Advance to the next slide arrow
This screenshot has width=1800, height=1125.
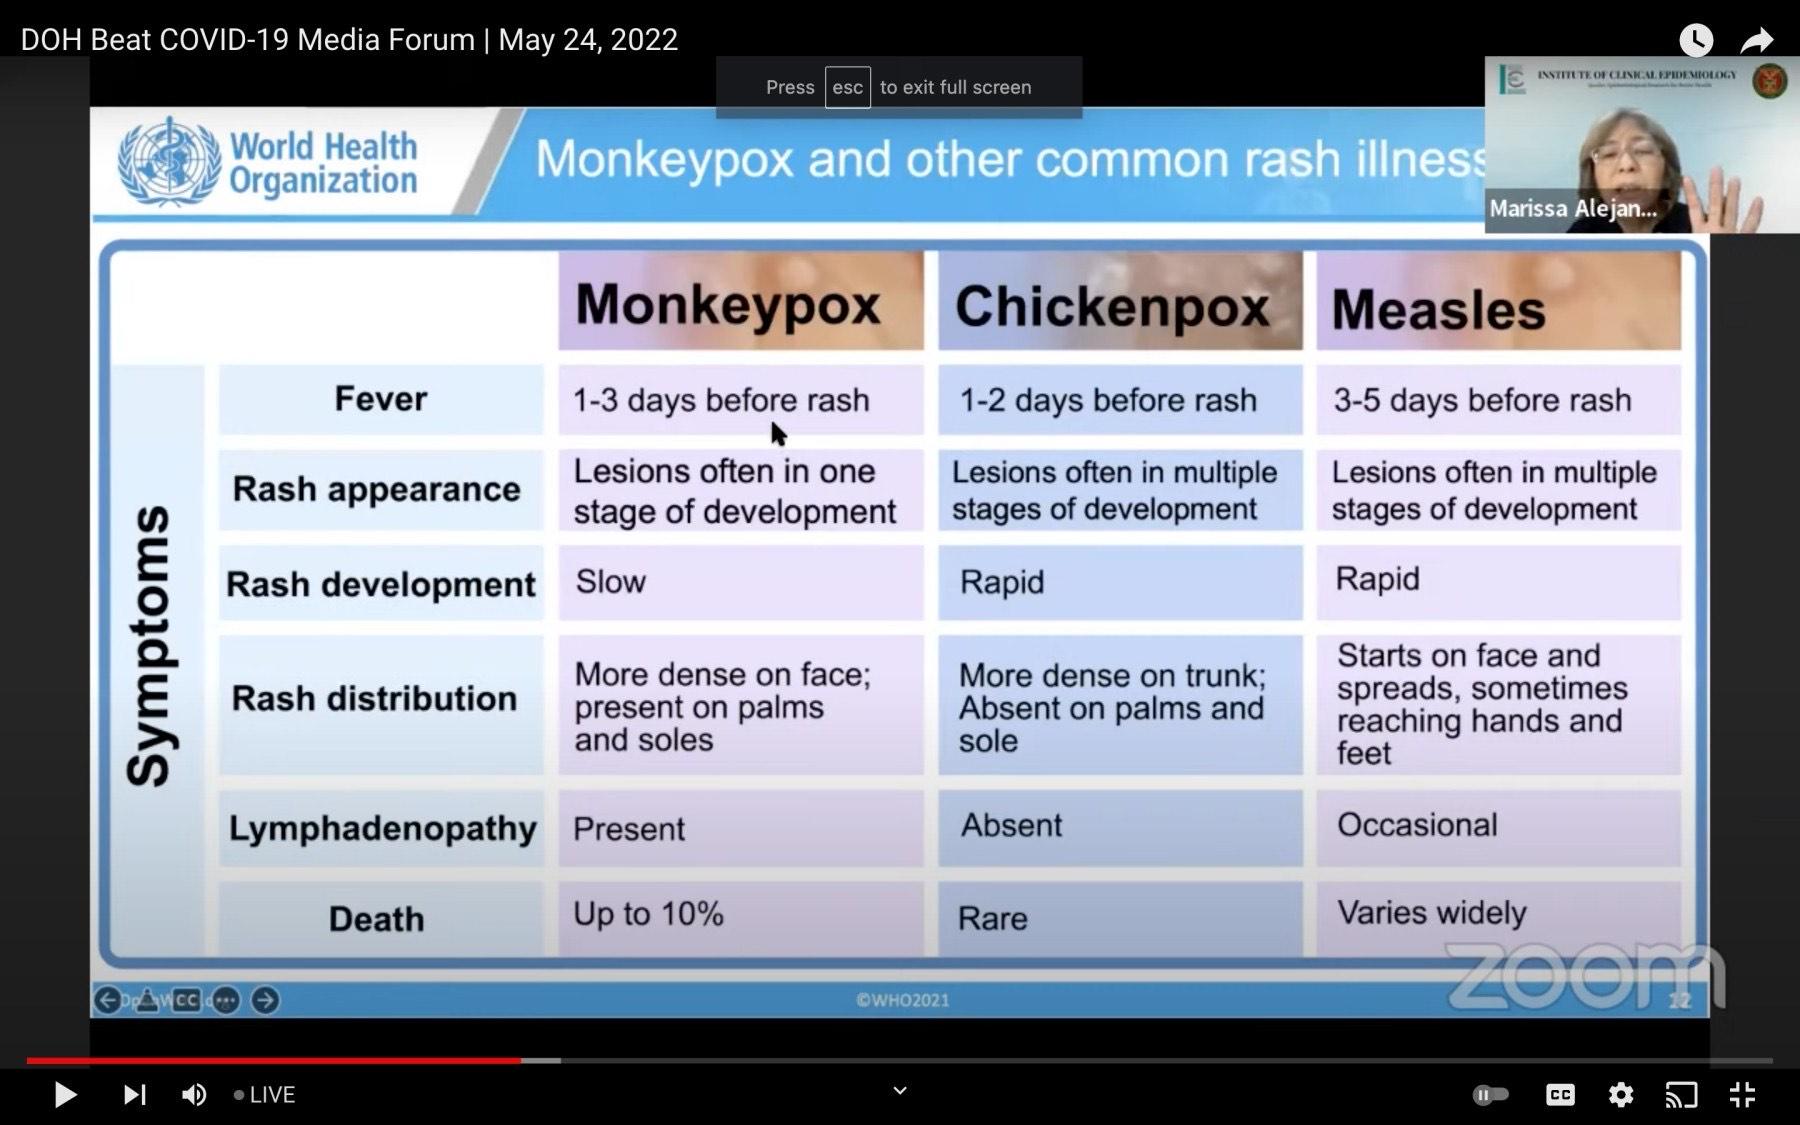tap(265, 1000)
